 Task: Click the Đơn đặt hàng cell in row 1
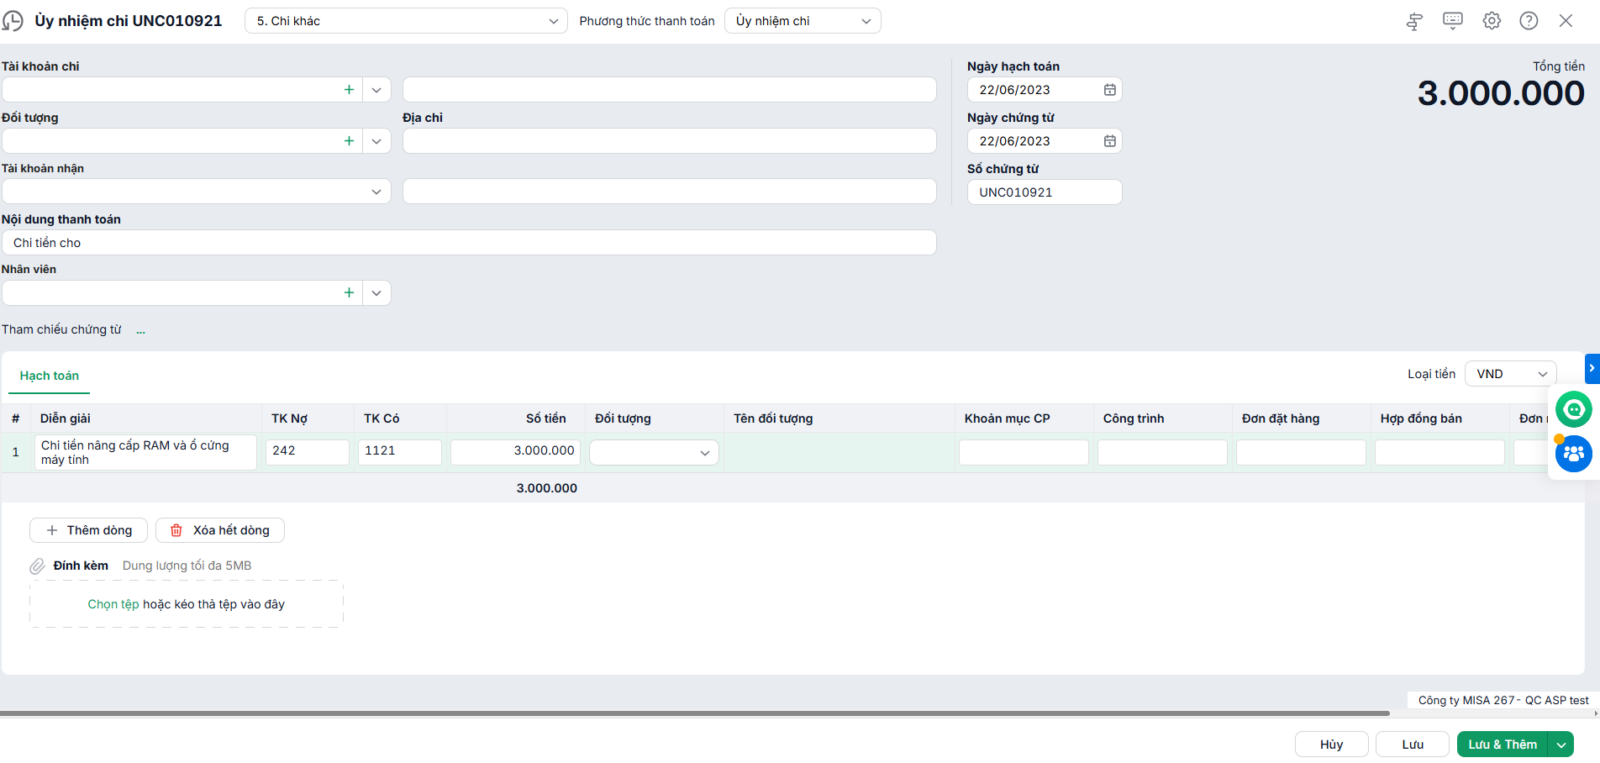point(1301,453)
